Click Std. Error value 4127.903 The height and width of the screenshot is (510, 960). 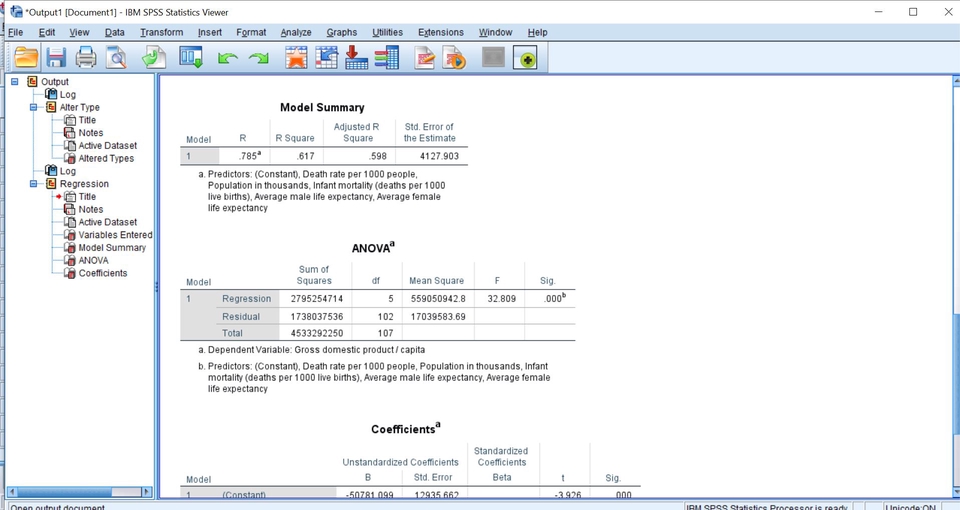pos(439,156)
